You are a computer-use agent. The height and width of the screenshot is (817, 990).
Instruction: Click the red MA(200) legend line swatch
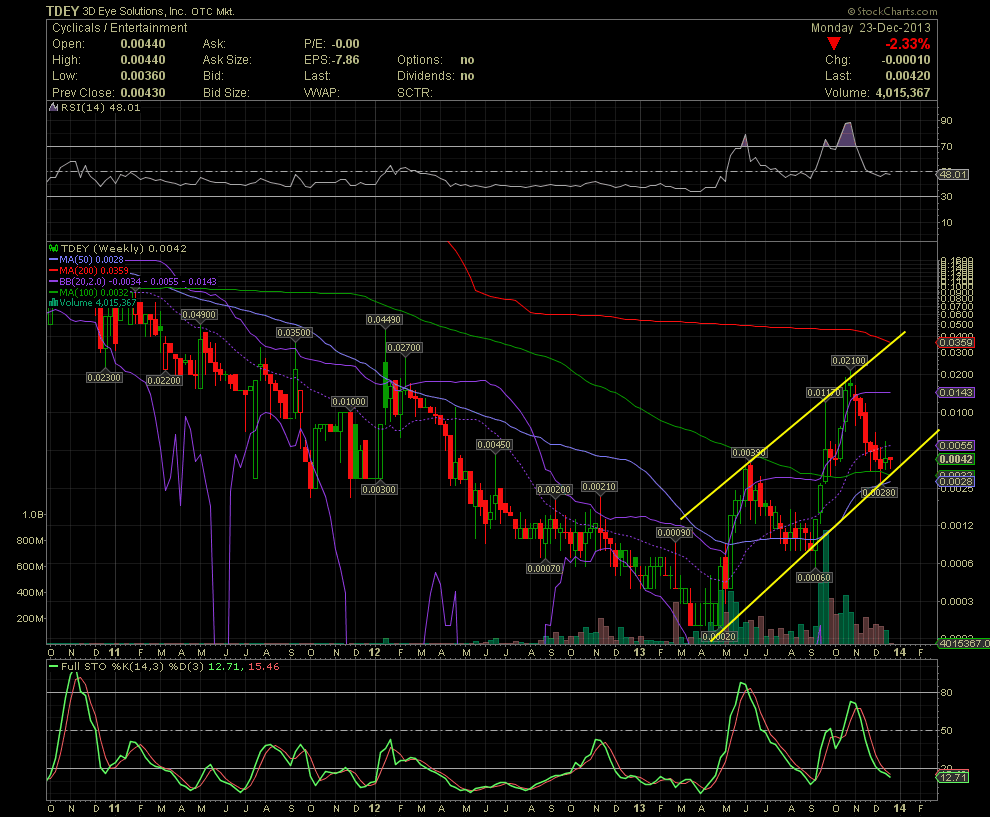tap(54, 270)
